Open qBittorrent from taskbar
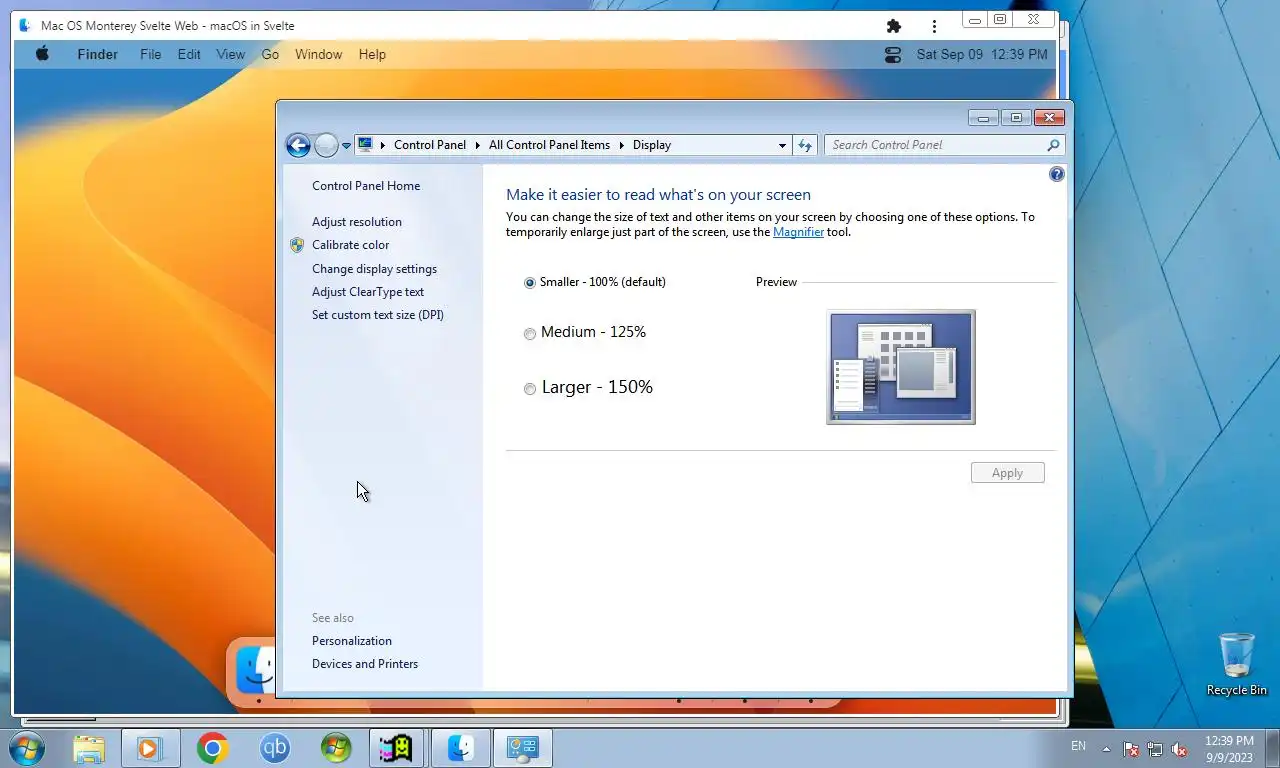Viewport: 1280px width, 768px height. coord(274,748)
